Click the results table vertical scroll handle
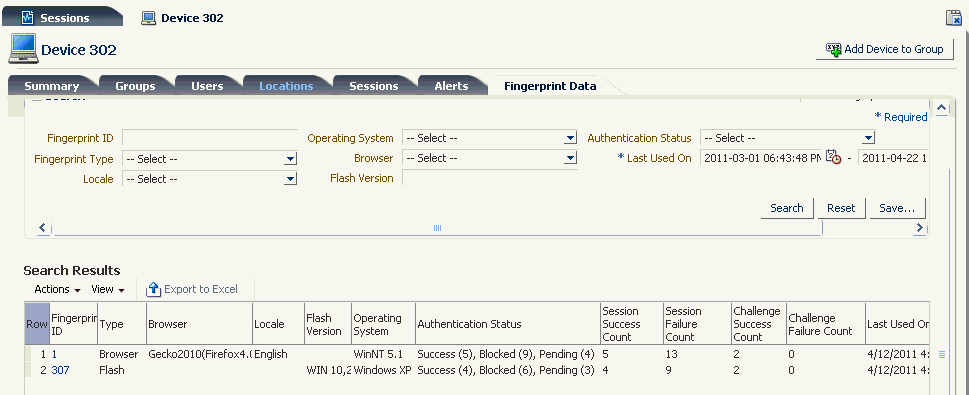Viewport: 969px width, 395px height. pyautogui.click(x=942, y=354)
